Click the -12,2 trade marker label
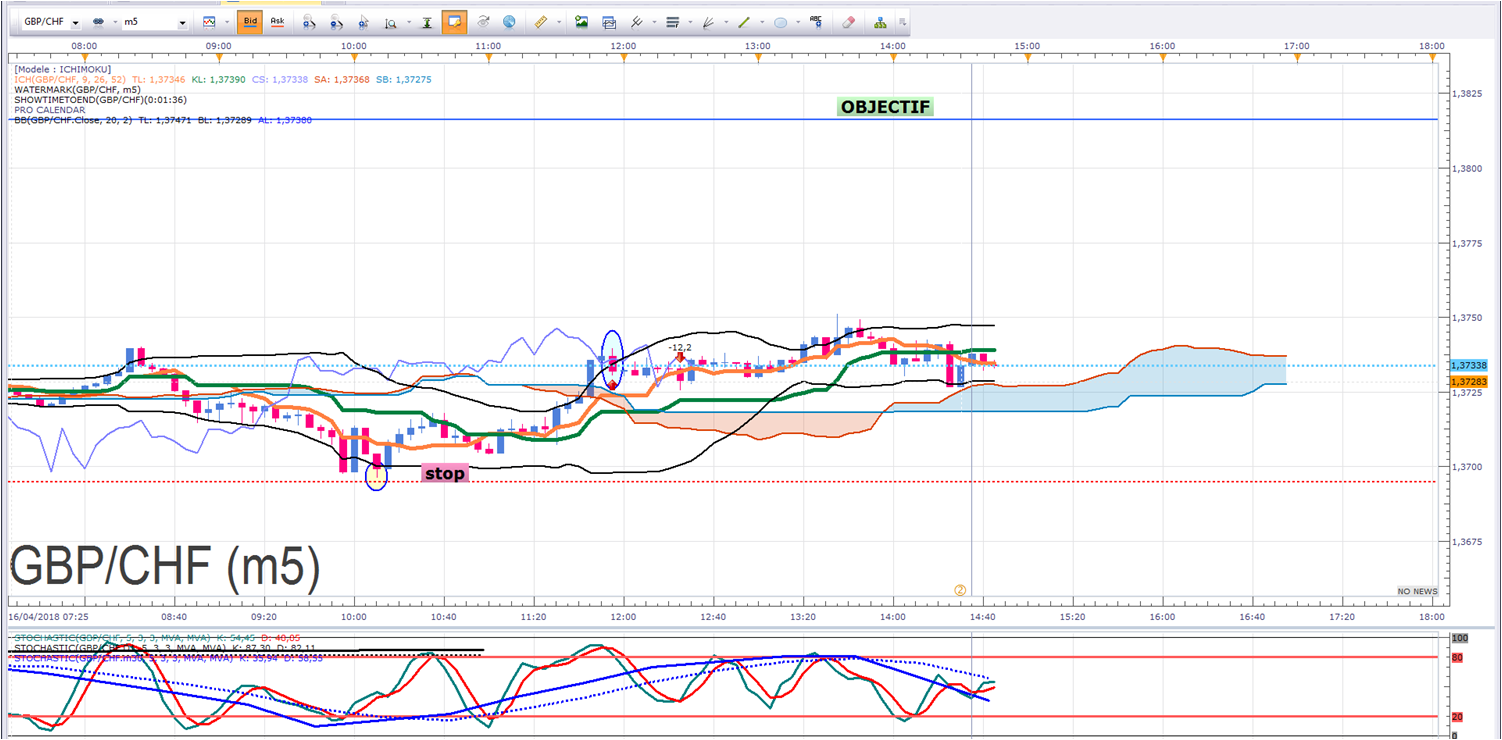This screenshot has width=1502, height=740. pos(680,347)
